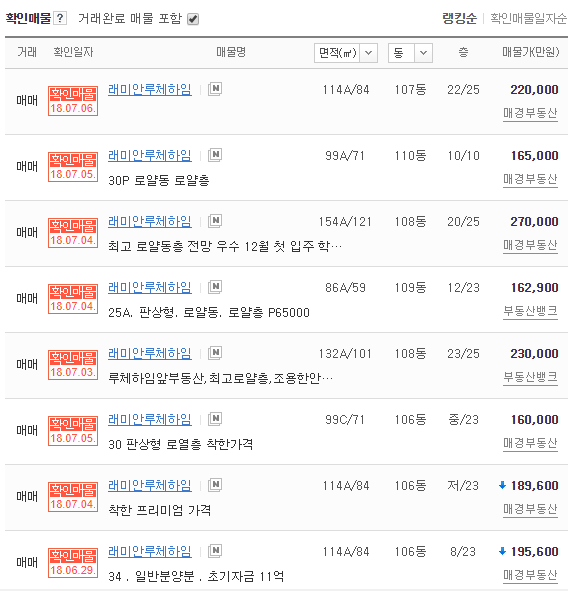This screenshot has width=568, height=591.
Task: Select description '착한 프리미엄 가격'
Action: click(159, 510)
